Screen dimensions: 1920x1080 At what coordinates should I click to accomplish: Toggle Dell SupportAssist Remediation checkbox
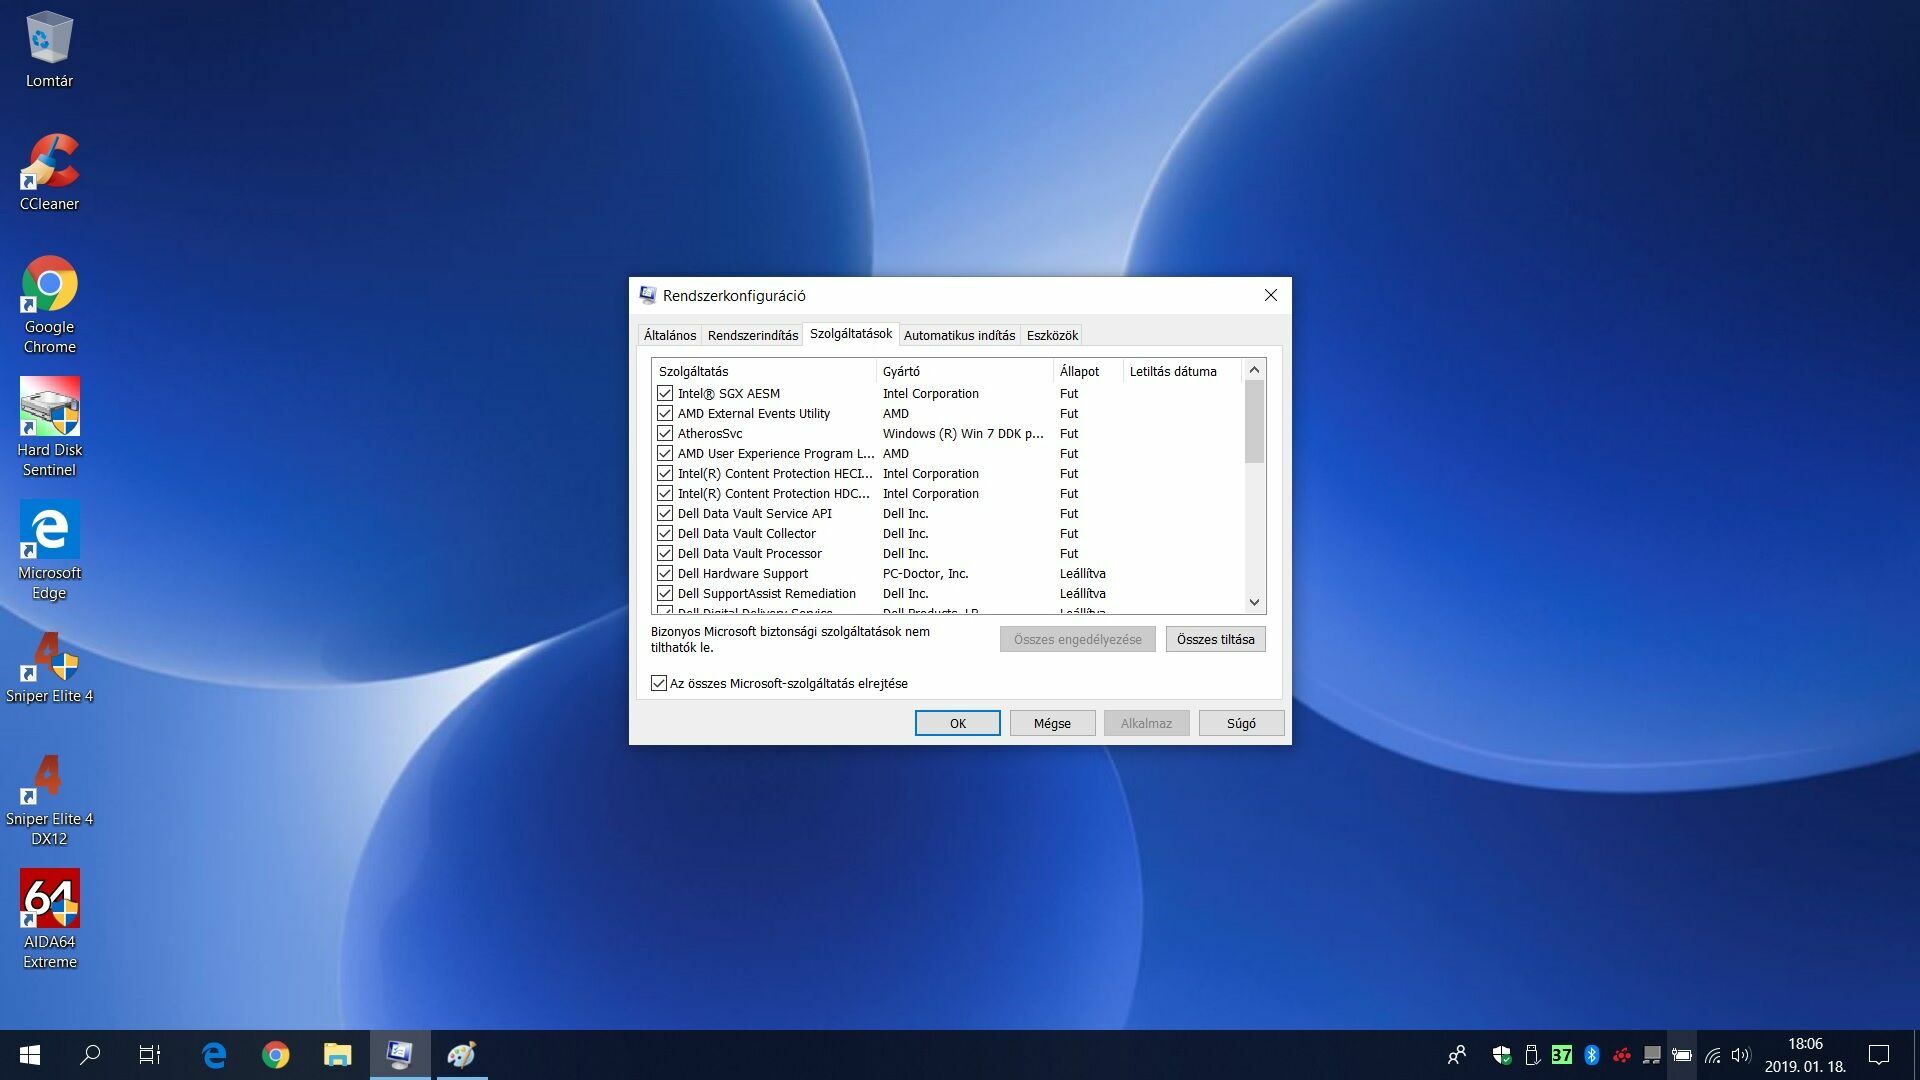(665, 593)
